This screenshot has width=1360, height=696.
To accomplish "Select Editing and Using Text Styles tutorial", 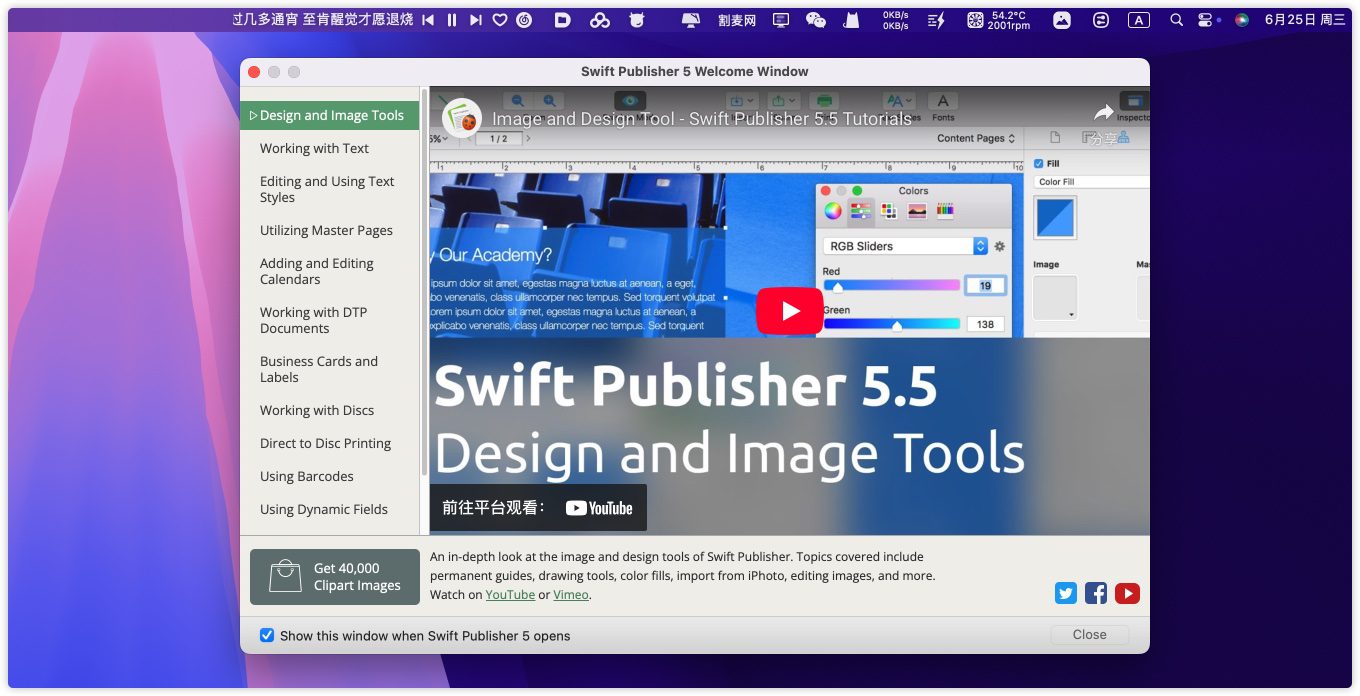I will coord(329,189).
